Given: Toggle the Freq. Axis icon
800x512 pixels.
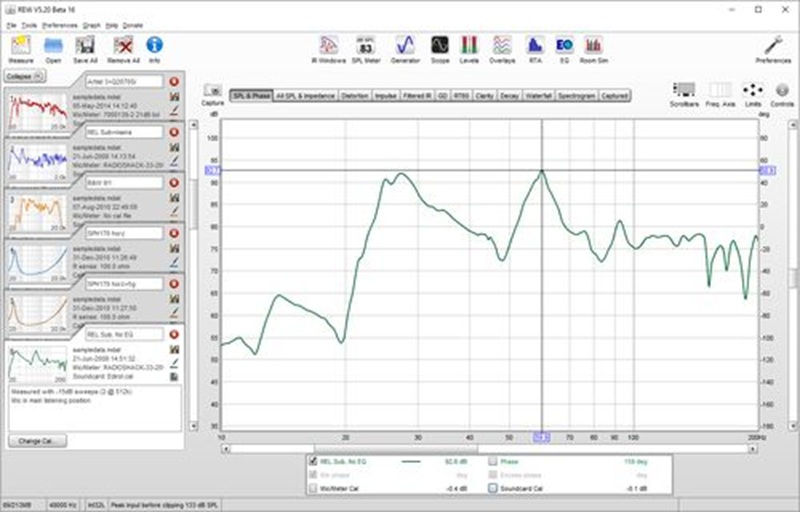Looking at the screenshot, I should click(x=720, y=95).
